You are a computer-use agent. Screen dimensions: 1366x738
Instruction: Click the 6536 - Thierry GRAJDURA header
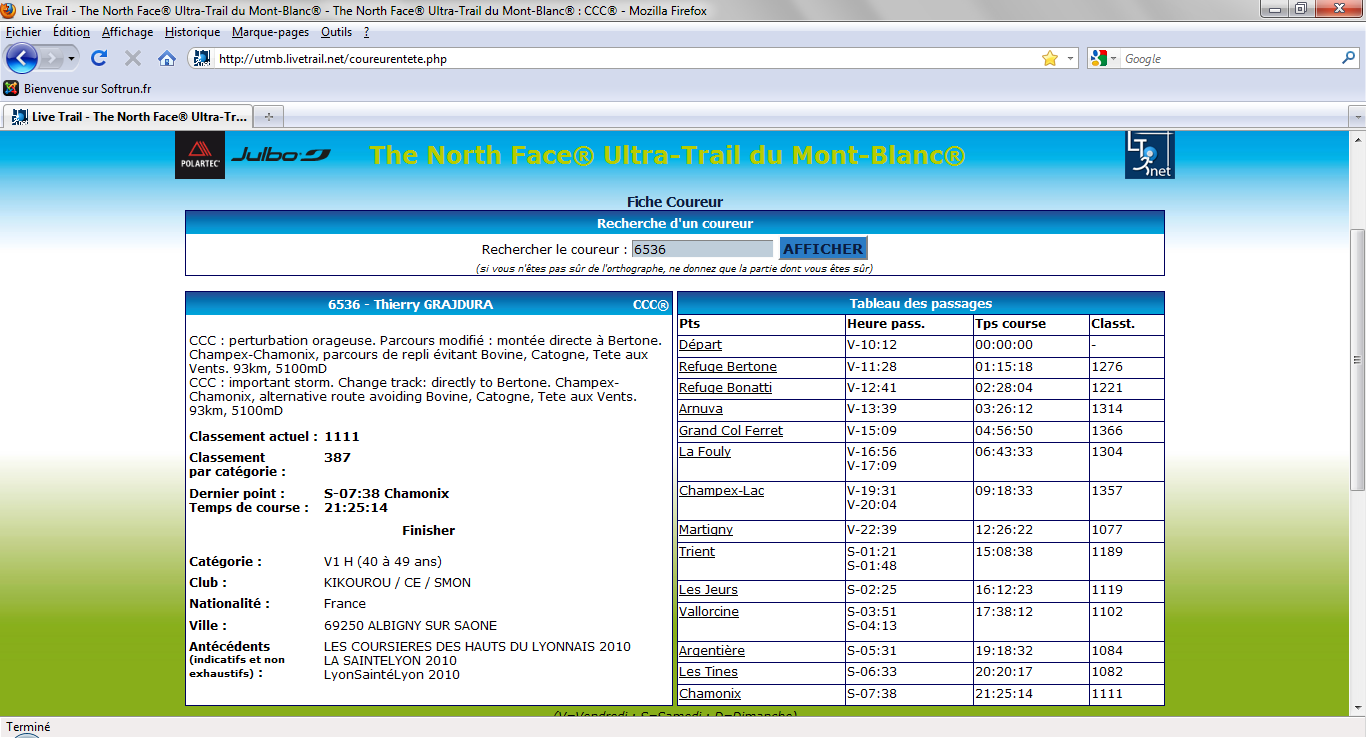tap(410, 305)
